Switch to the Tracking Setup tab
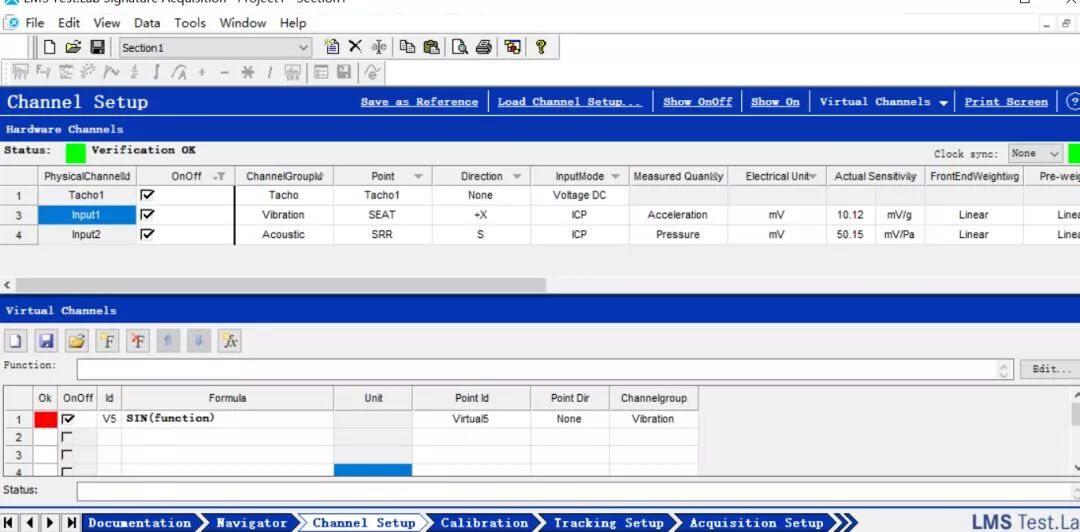Viewport: 1080px width, 532px height. [x=608, y=523]
